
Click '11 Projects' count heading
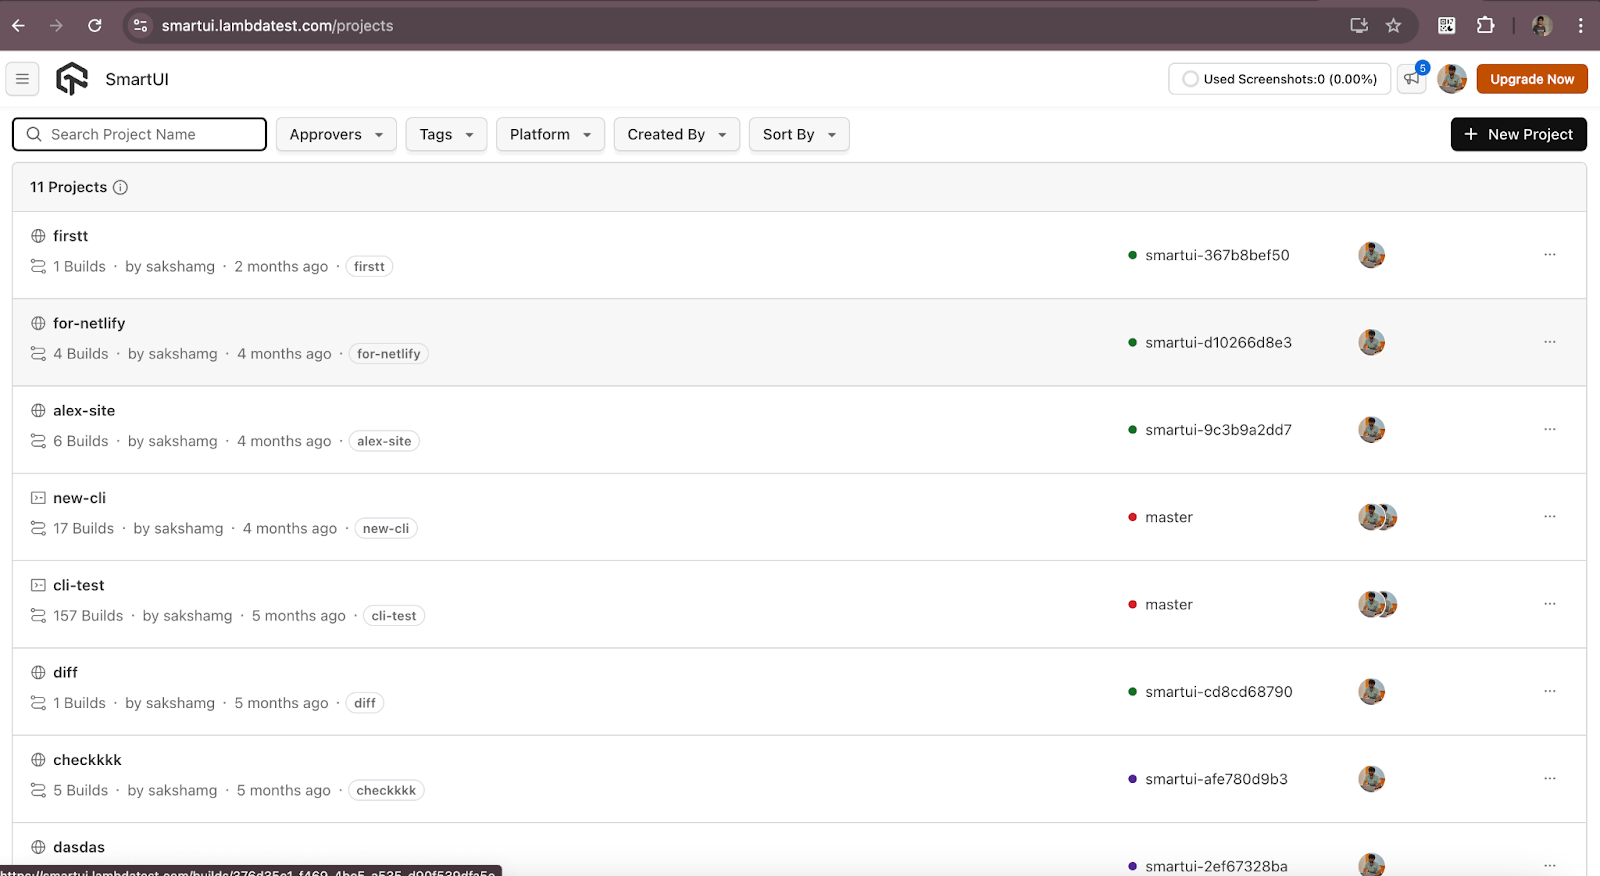tap(68, 187)
